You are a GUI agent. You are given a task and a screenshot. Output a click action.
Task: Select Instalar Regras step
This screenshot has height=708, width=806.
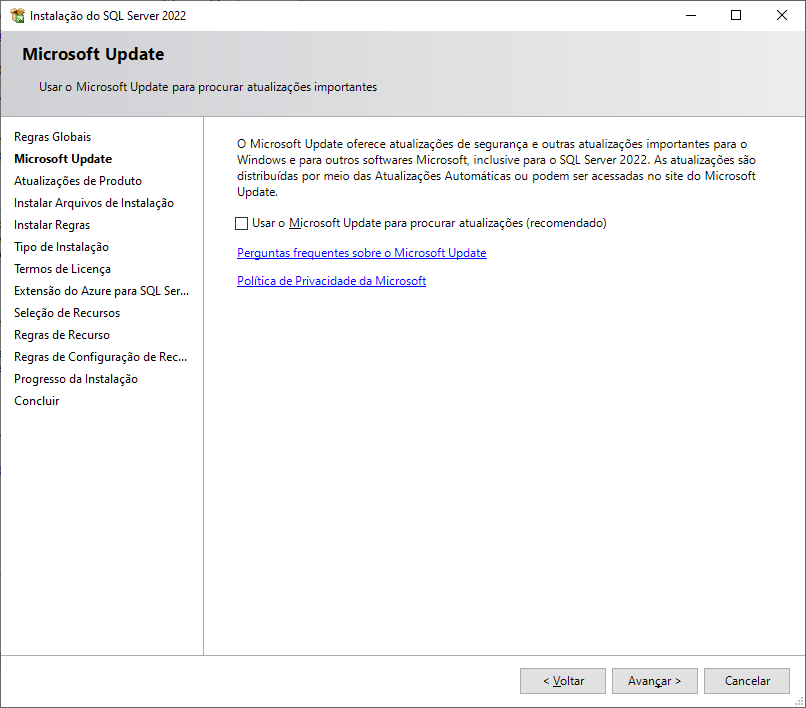point(52,225)
